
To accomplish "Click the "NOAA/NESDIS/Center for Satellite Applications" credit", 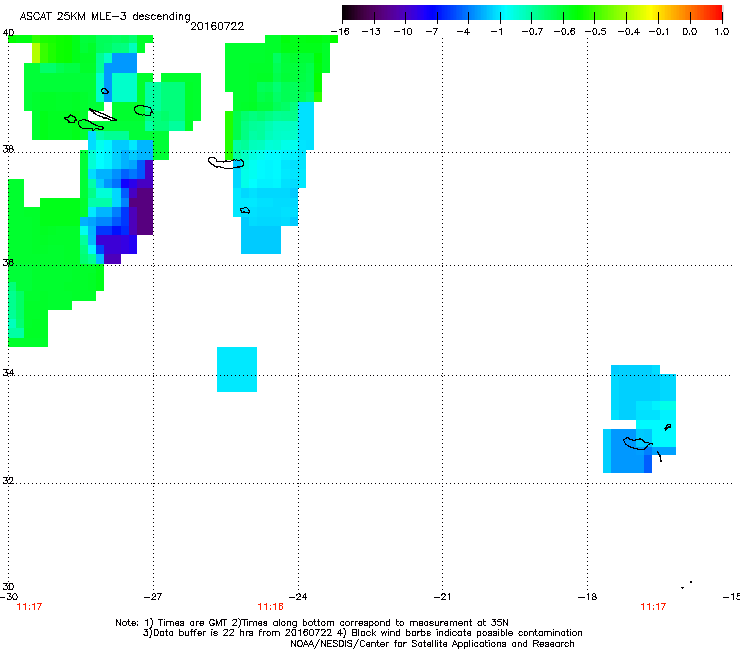I will (x=432, y=643).
